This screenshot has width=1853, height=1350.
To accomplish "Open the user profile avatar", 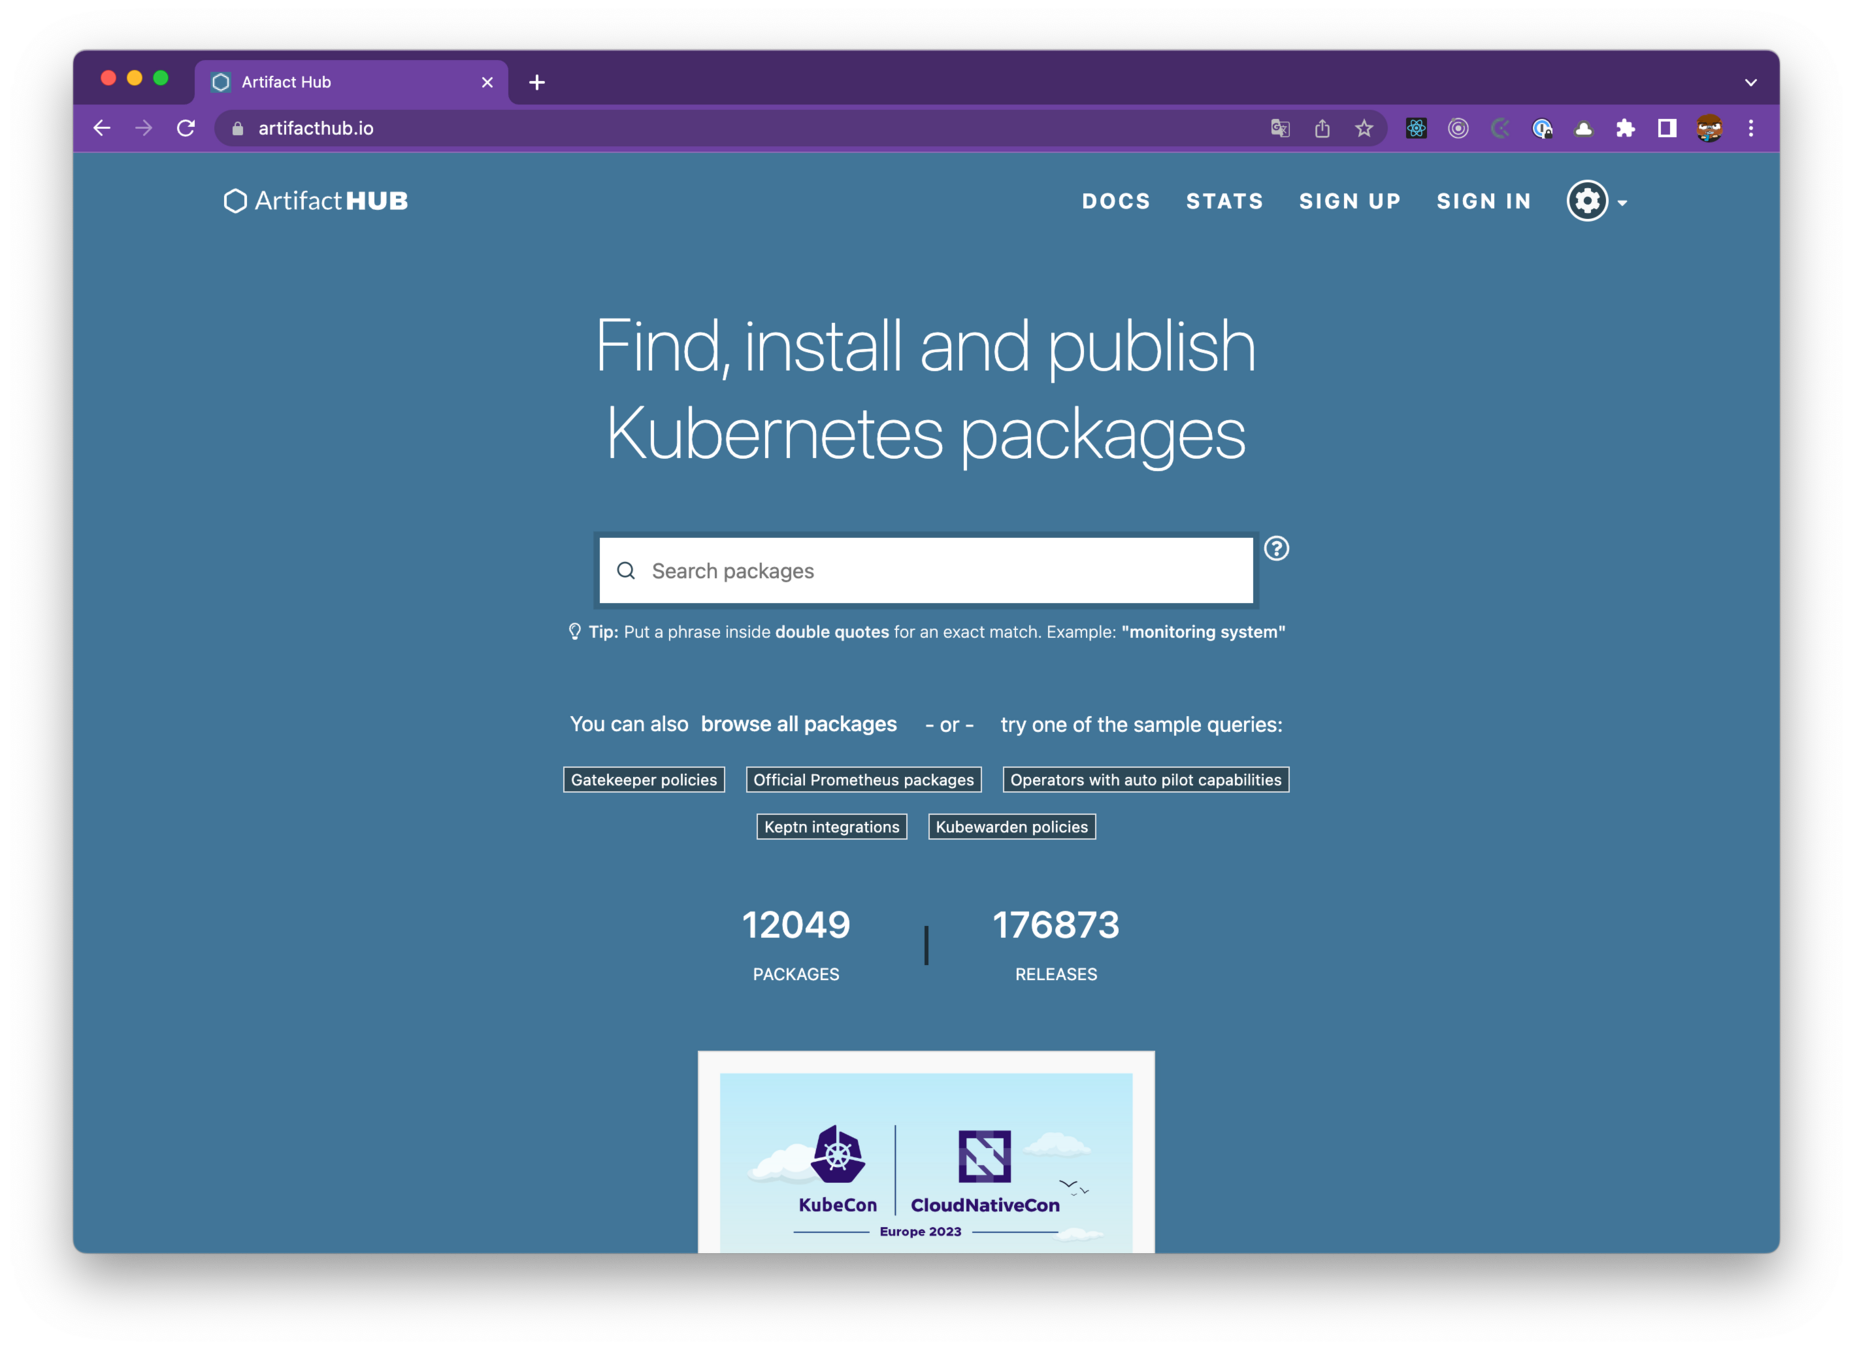I will pyautogui.click(x=1709, y=128).
